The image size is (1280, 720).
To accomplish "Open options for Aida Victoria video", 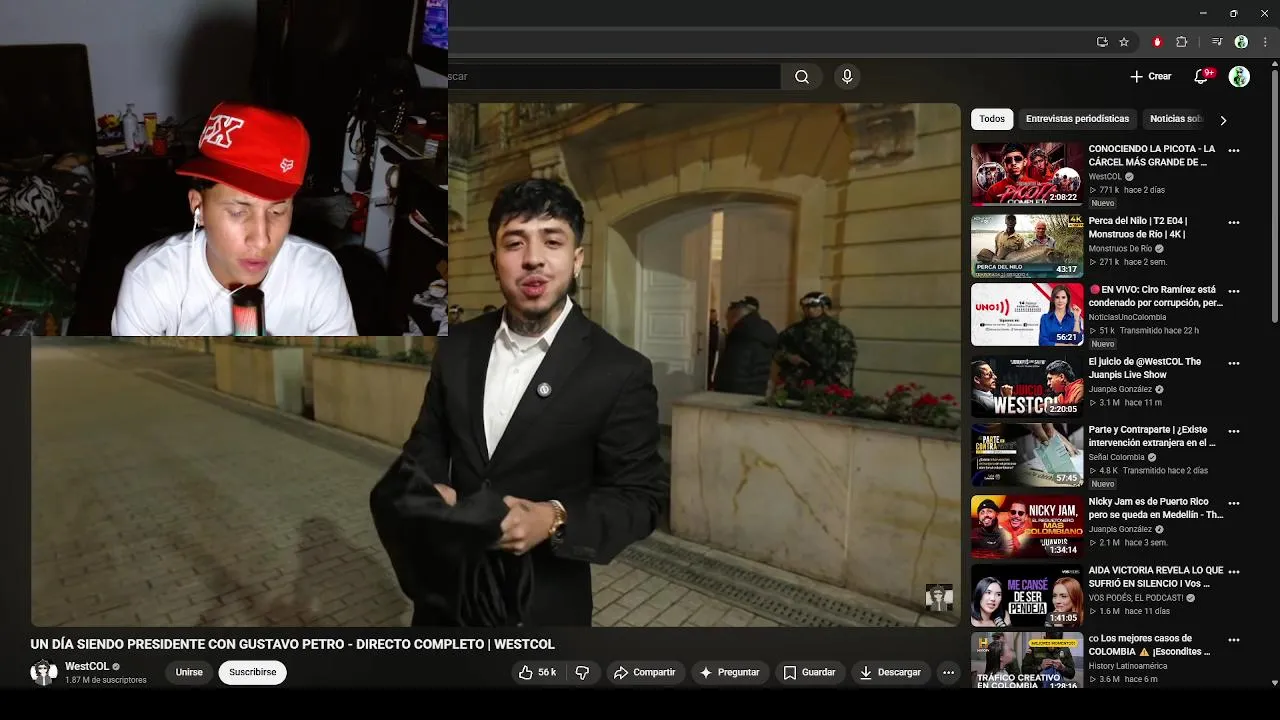I will (x=1234, y=572).
